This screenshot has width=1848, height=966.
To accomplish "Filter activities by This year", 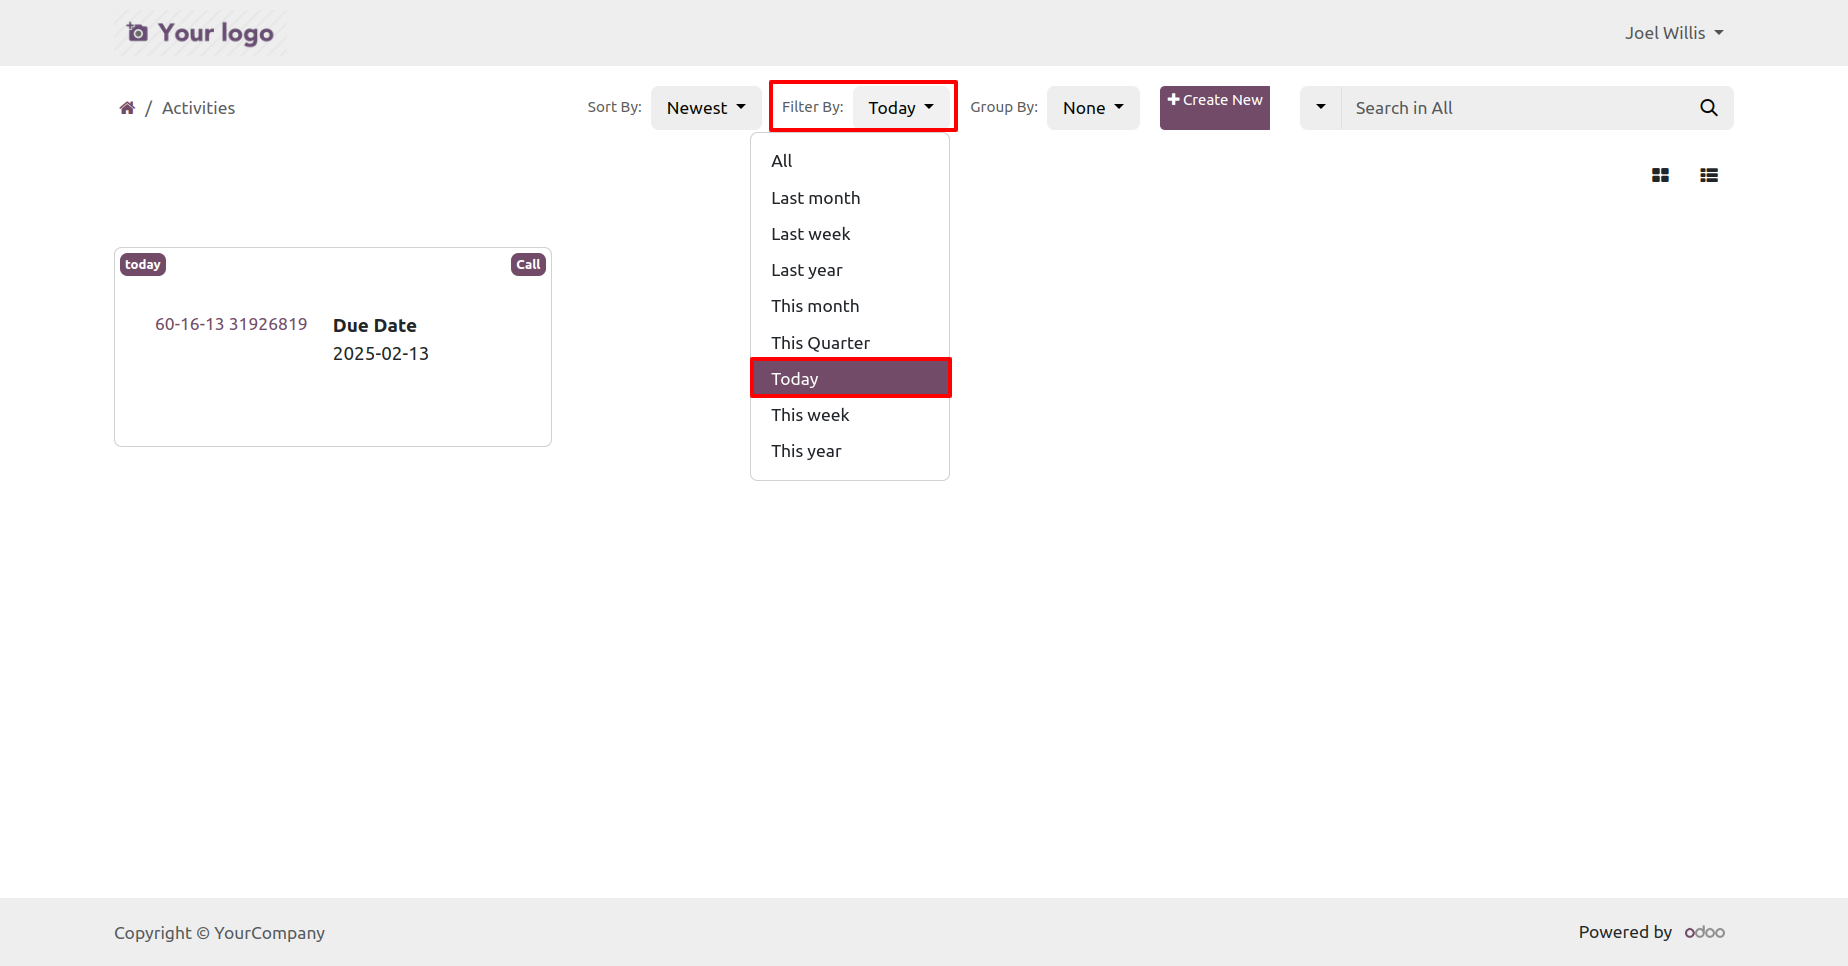I will (x=850, y=451).
